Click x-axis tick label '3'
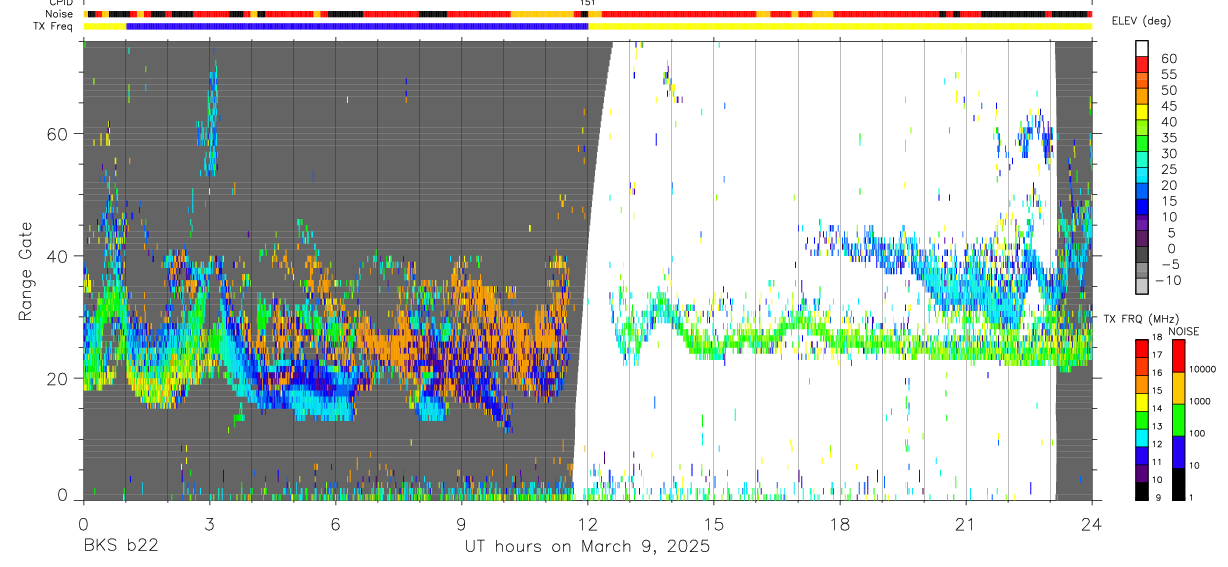This screenshot has height=567, width=1228. (x=209, y=524)
